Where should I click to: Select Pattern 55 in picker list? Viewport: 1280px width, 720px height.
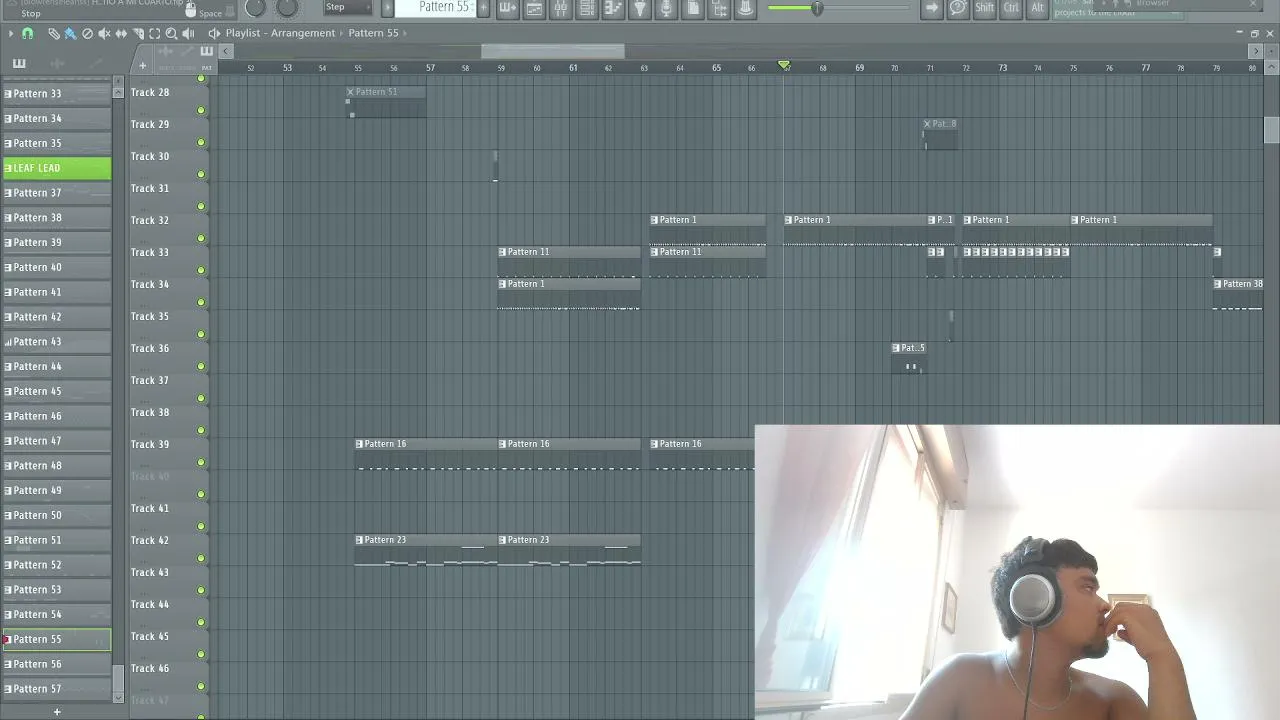(x=57, y=639)
